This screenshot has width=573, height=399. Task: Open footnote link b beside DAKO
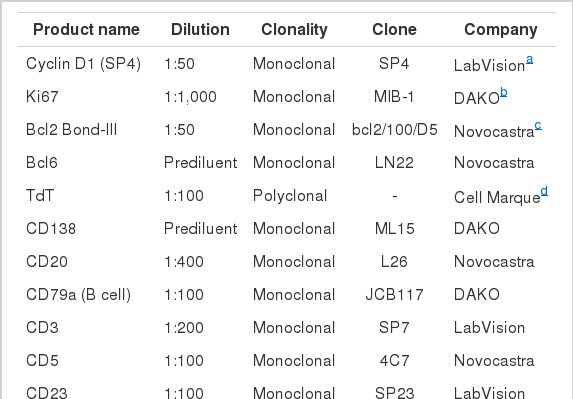click(x=504, y=92)
